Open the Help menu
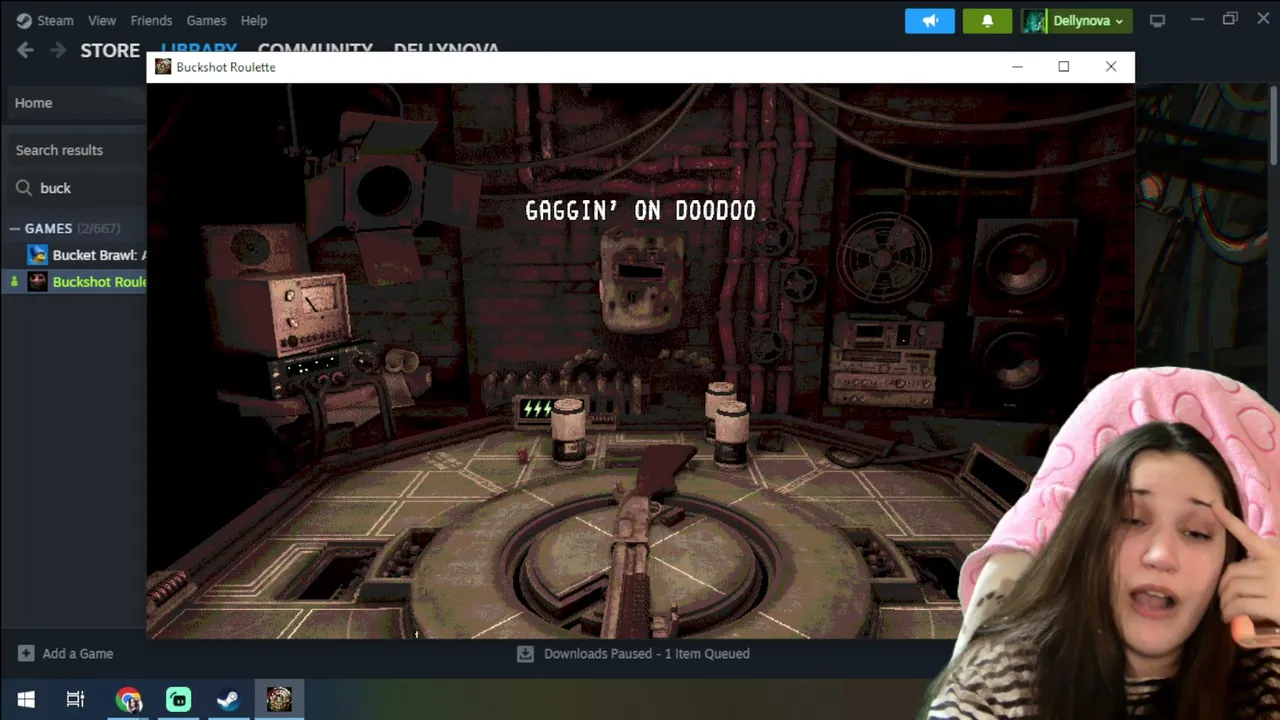1280x720 pixels. (254, 20)
